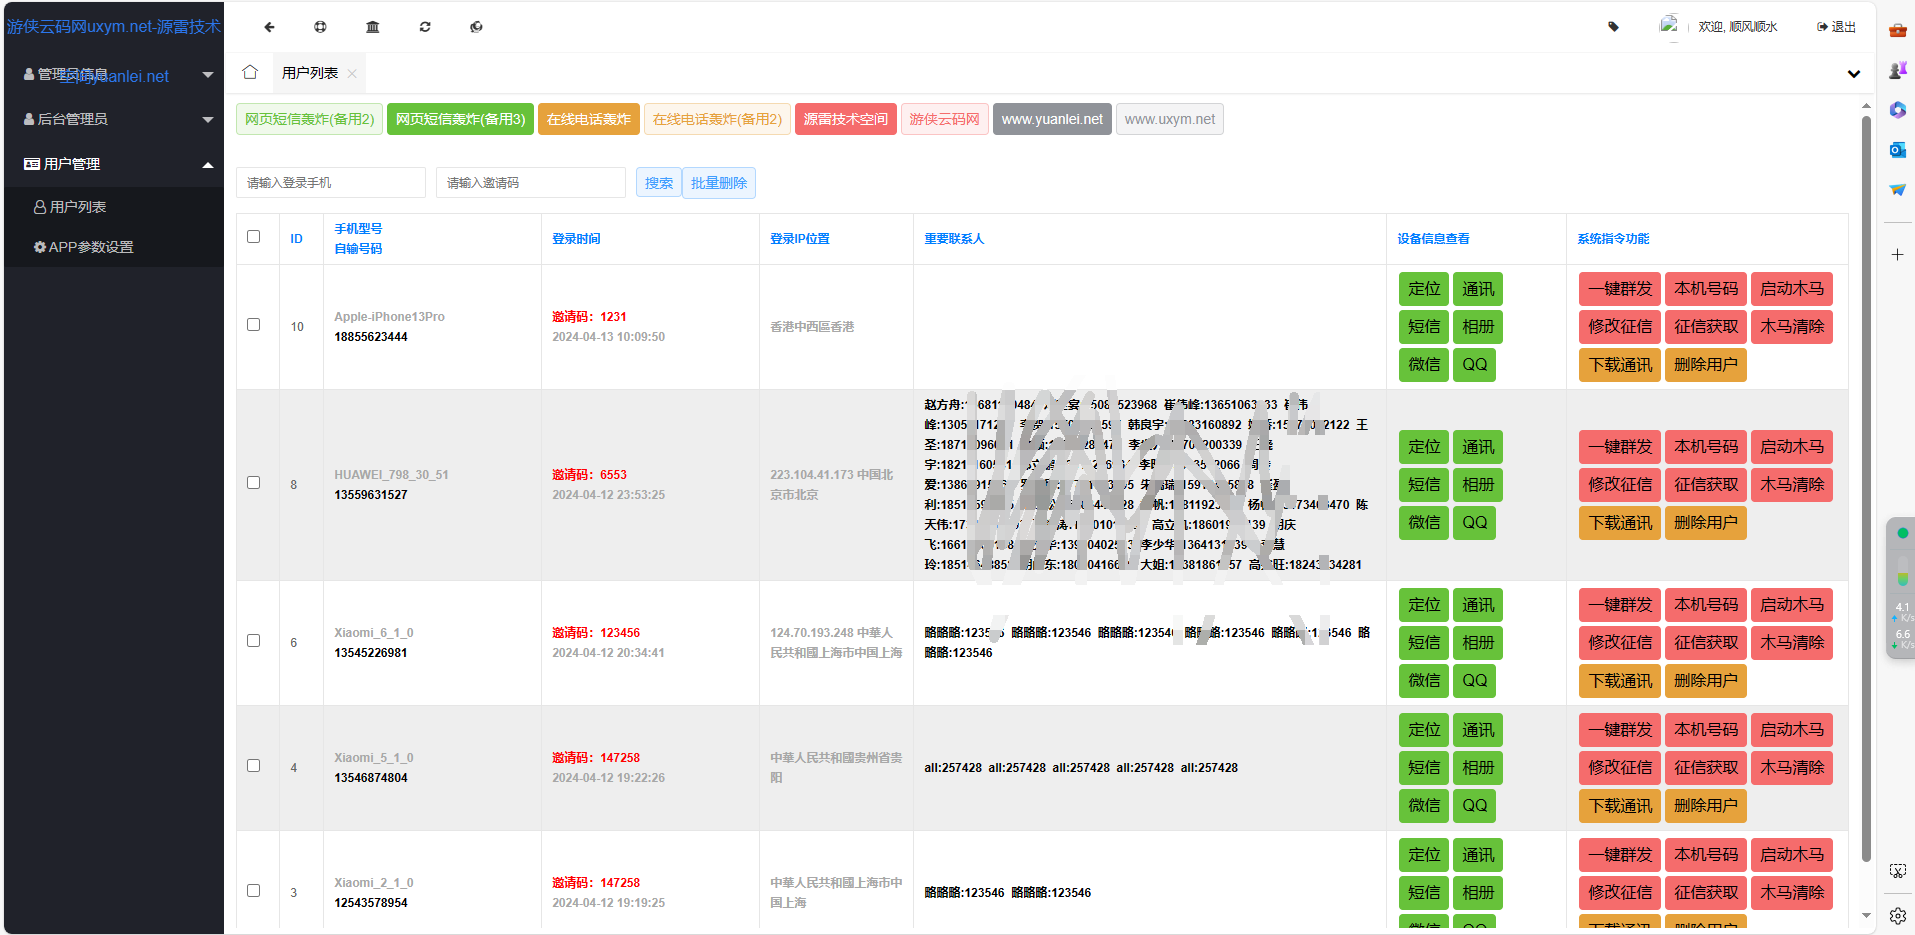Switch to the 用户列表 tab
Image resolution: width=1915 pixels, height=935 pixels.
309,73
